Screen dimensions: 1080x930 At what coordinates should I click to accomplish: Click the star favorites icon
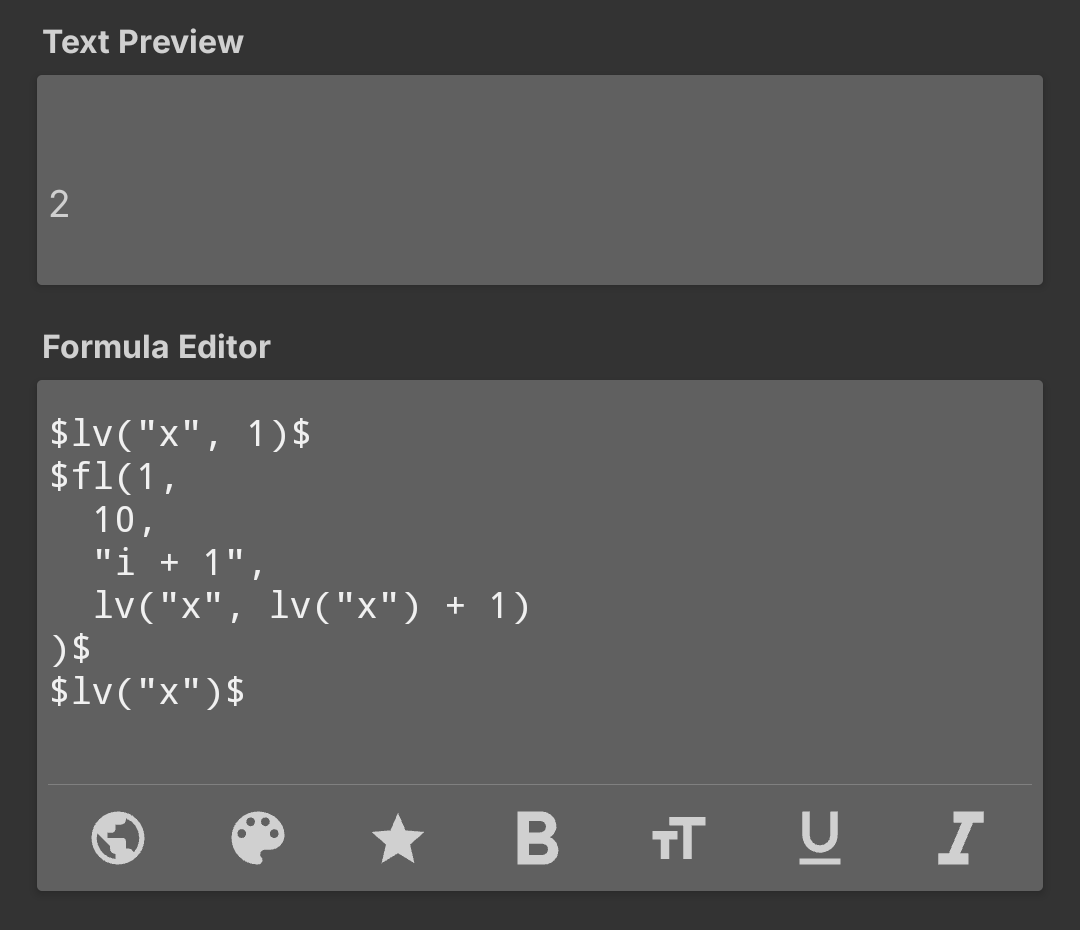397,838
